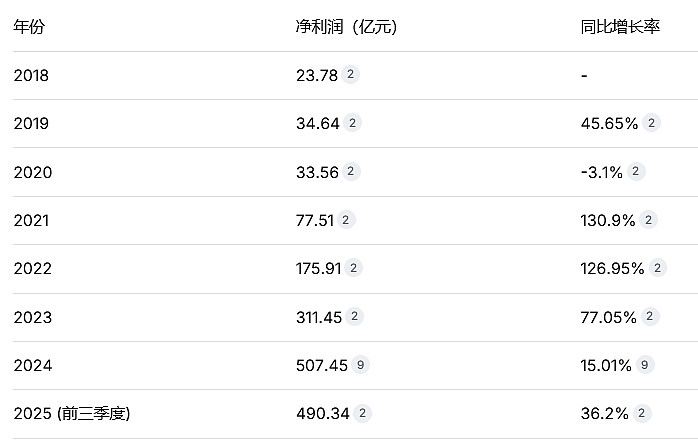Select the 净利润 (亿元) column header
The height and width of the screenshot is (448, 698).
pyautogui.click(x=339, y=26)
